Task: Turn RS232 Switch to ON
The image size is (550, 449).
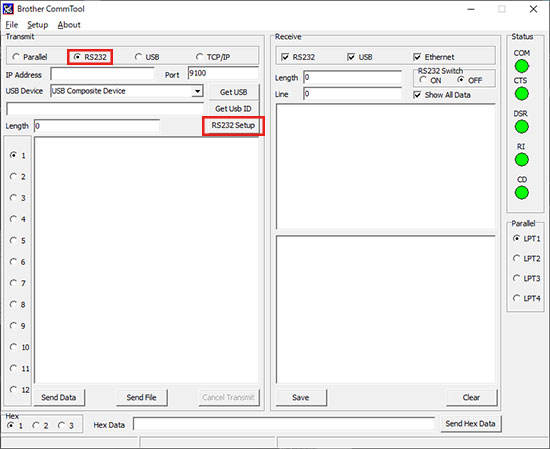Action: (423, 80)
